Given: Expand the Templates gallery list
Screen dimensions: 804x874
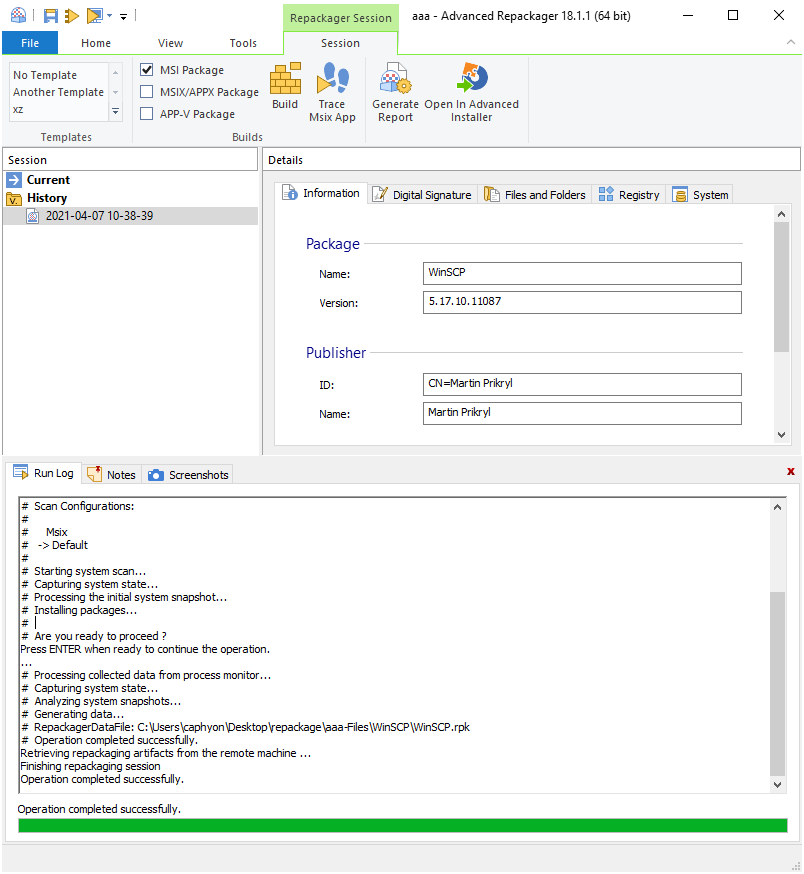Looking at the screenshot, I should pyautogui.click(x=115, y=111).
